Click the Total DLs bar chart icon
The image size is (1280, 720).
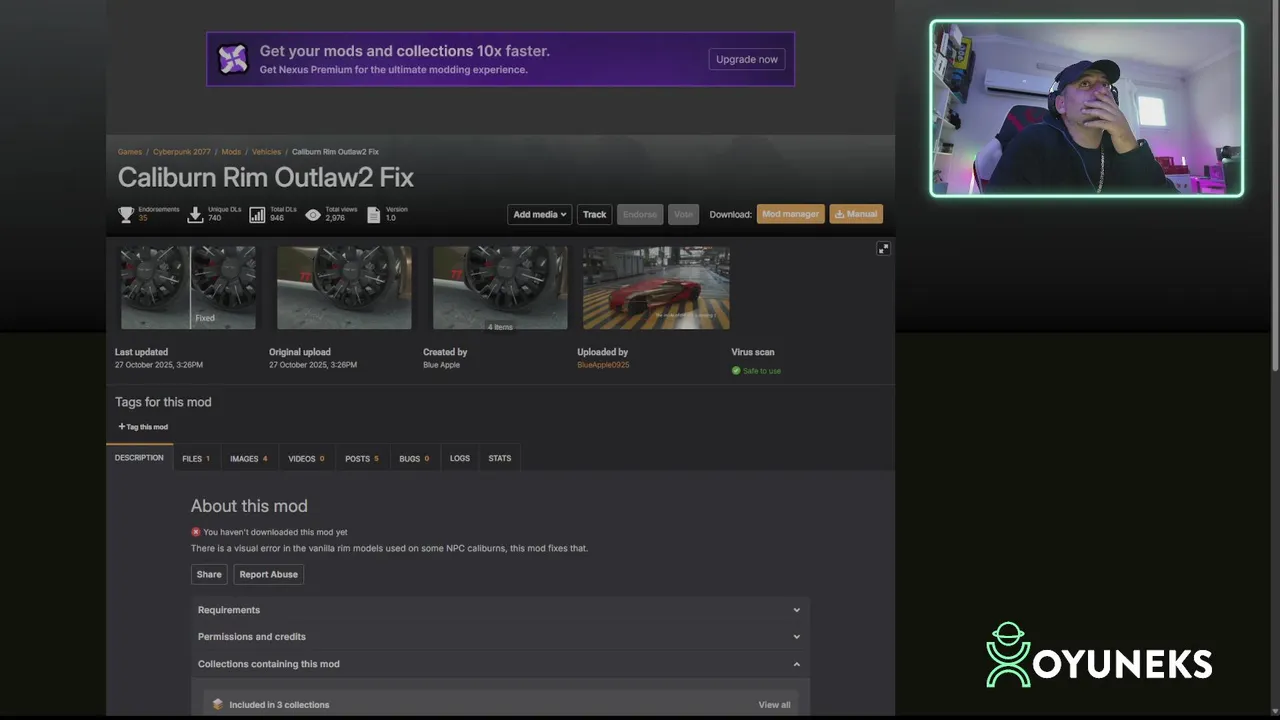[257, 214]
